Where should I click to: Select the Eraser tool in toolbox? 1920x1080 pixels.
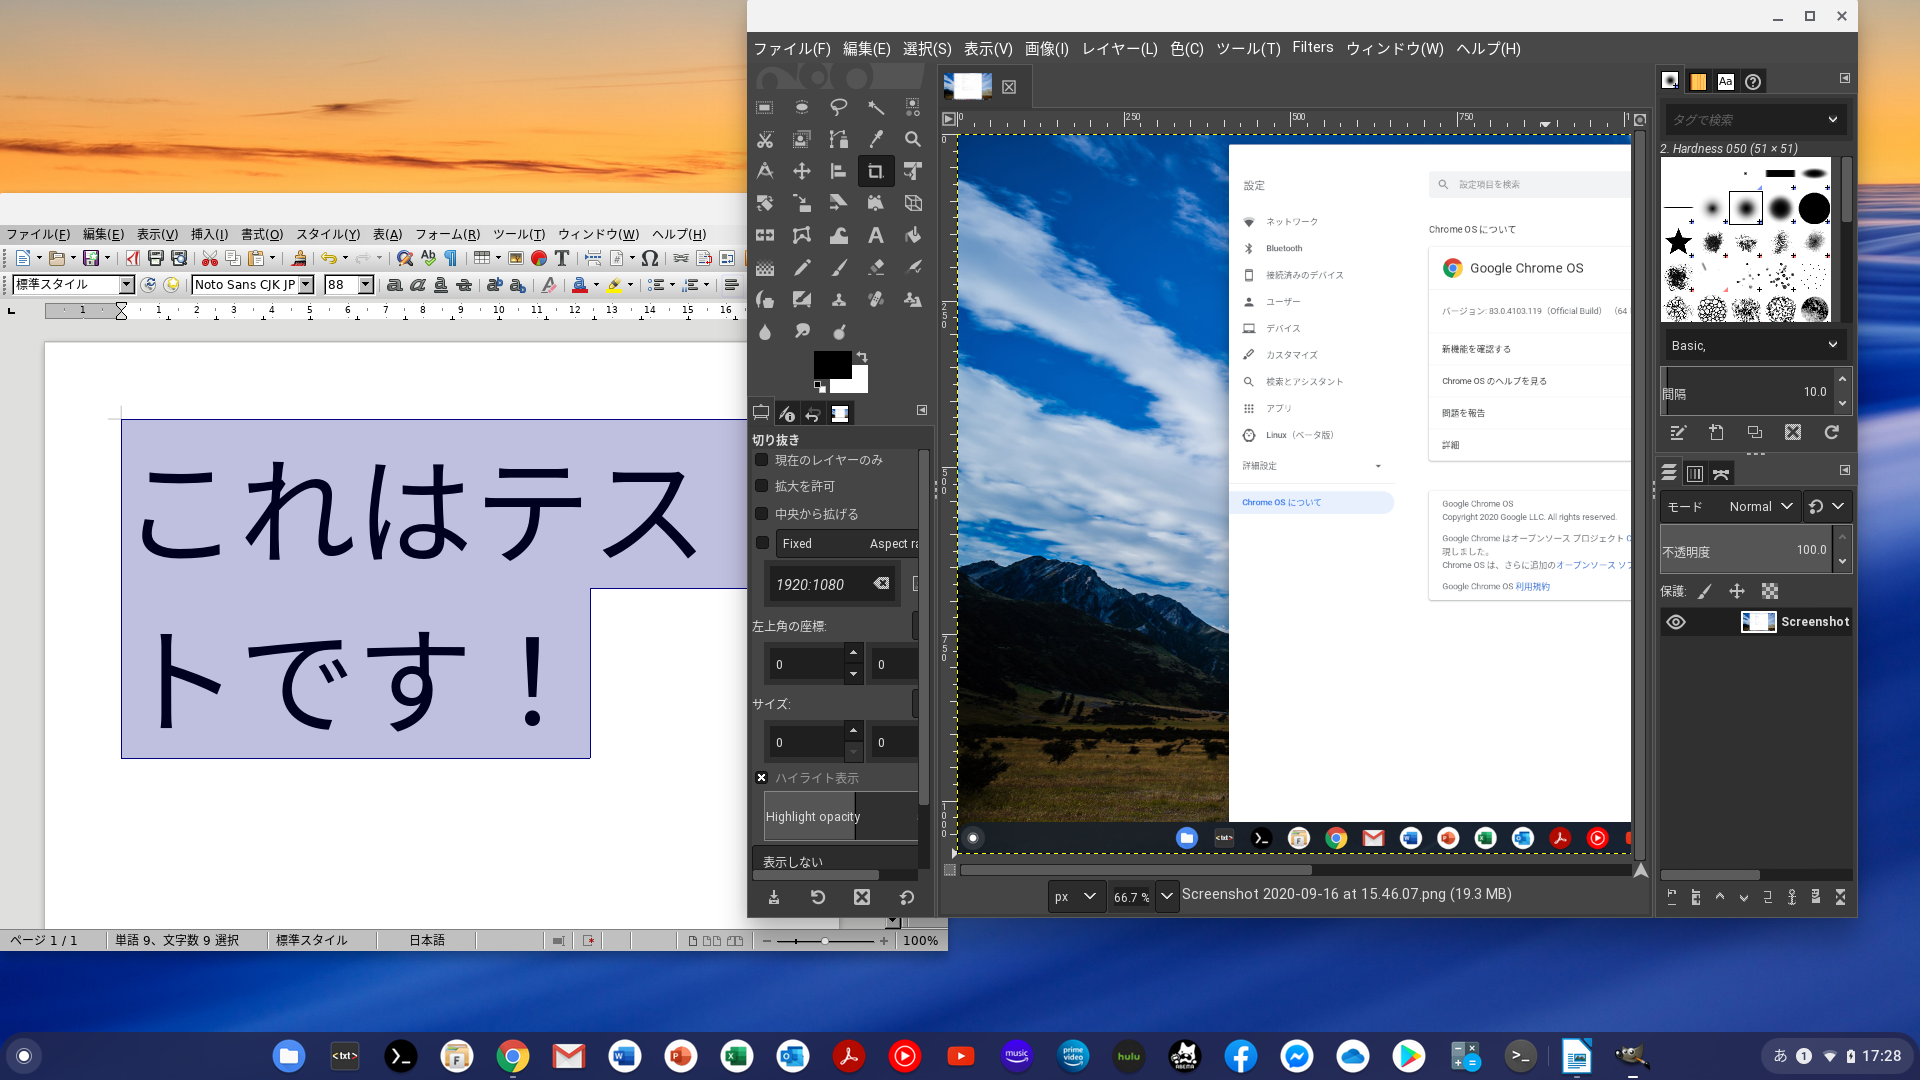pyautogui.click(x=875, y=267)
